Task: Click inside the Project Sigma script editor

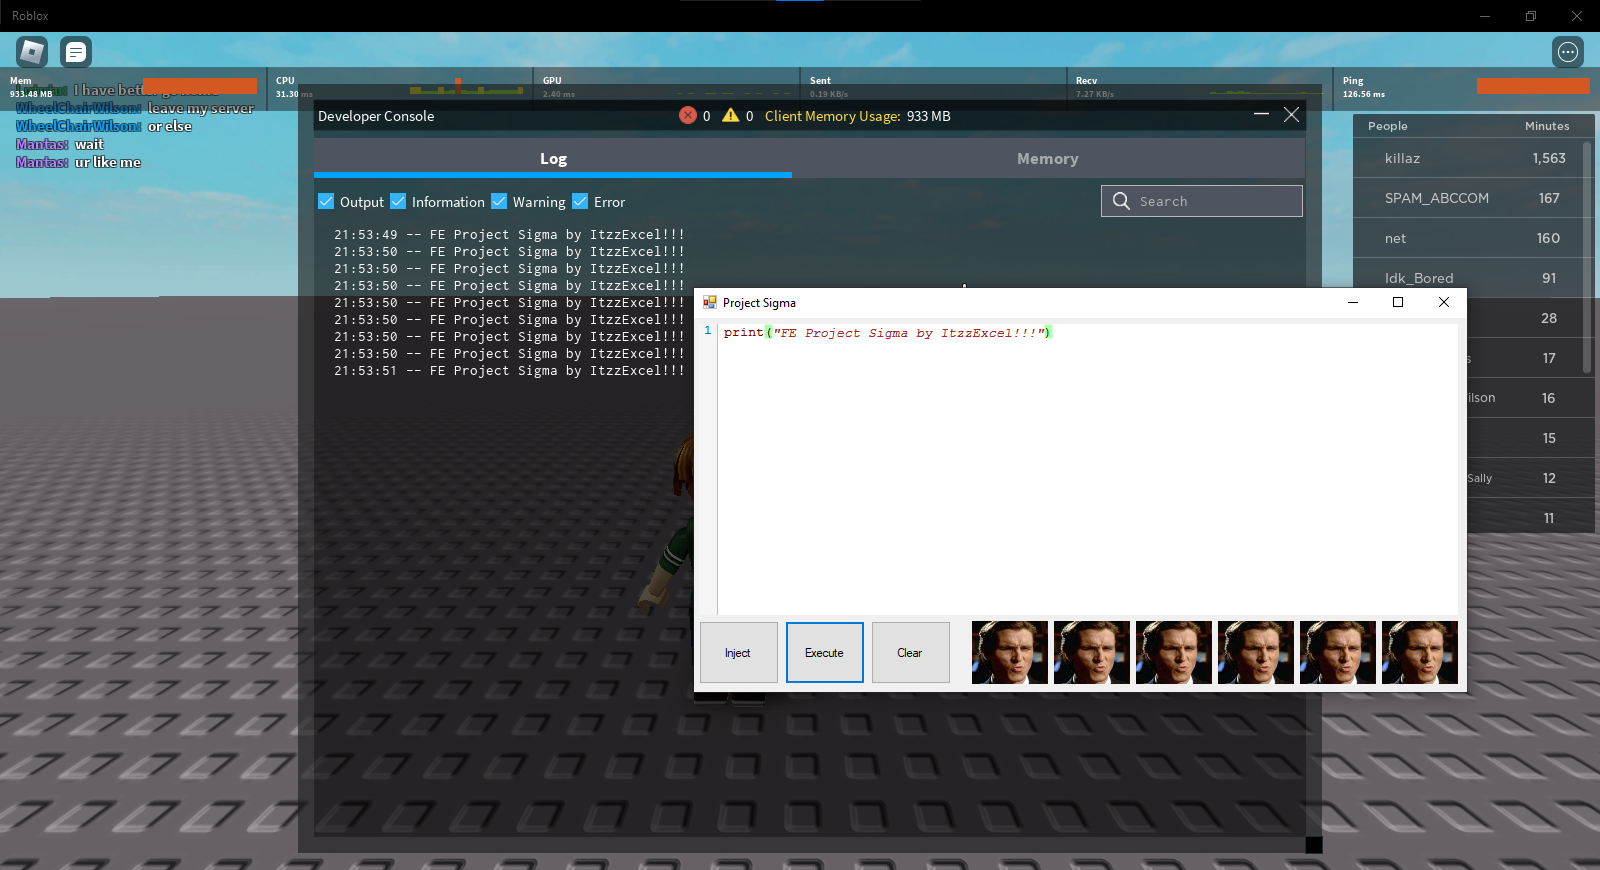Action: (1087, 470)
